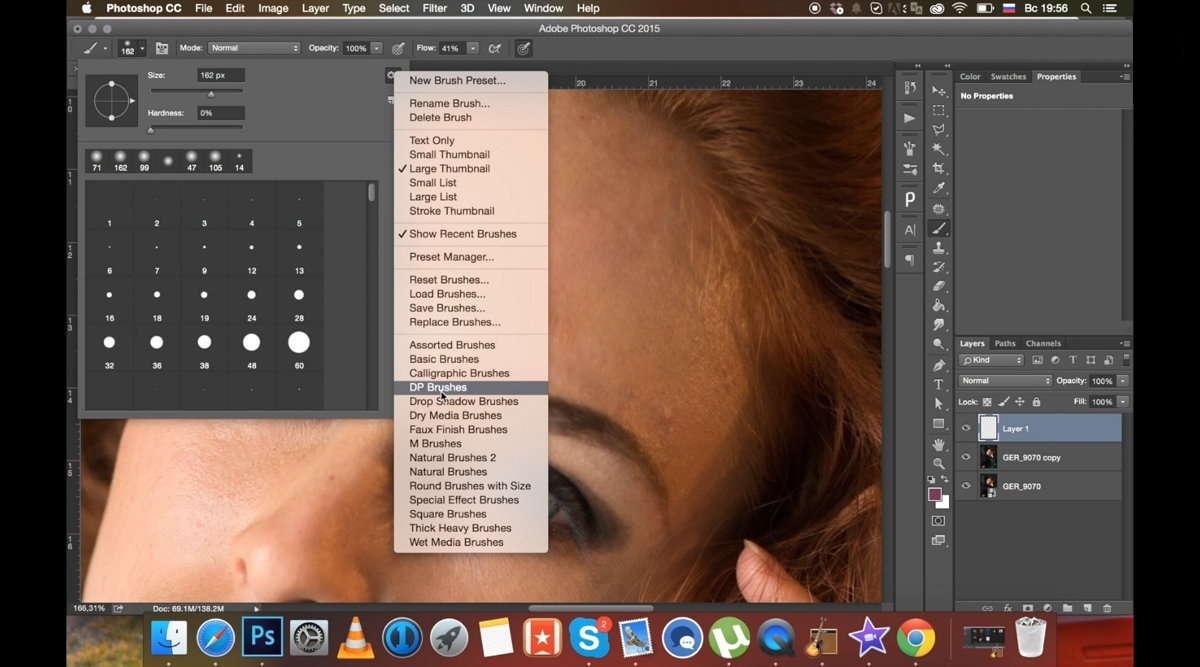Click the Delete layer trash icon
The height and width of the screenshot is (667, 1200).
click(1106, 607)
